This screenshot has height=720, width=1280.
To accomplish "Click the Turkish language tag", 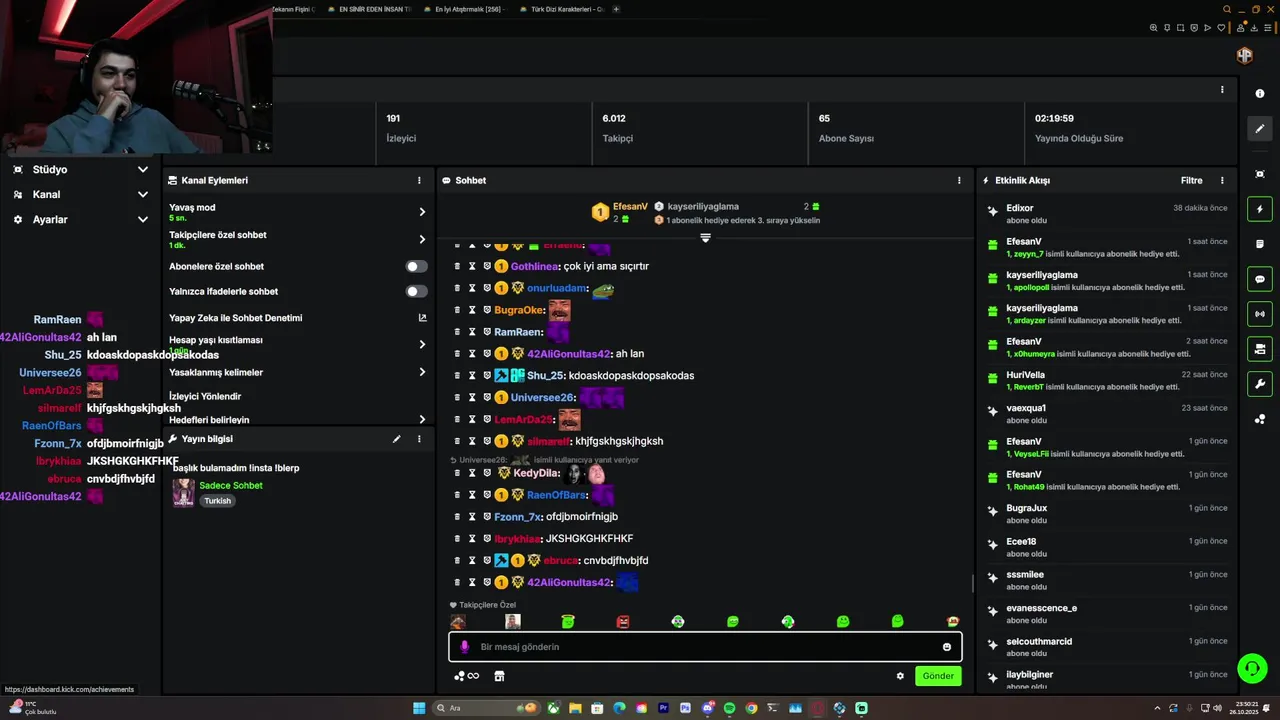I will point(217,501).
